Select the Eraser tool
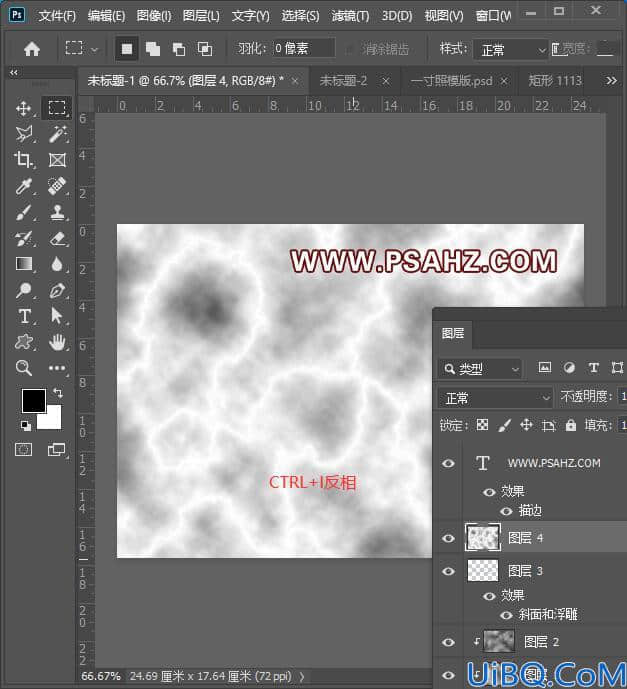The width and height of the screenshot is (627, 689). tap(57, 239)
